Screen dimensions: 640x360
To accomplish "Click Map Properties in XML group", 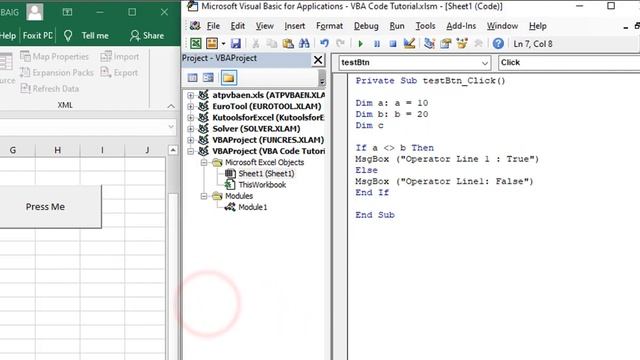I will click(55, 57).
